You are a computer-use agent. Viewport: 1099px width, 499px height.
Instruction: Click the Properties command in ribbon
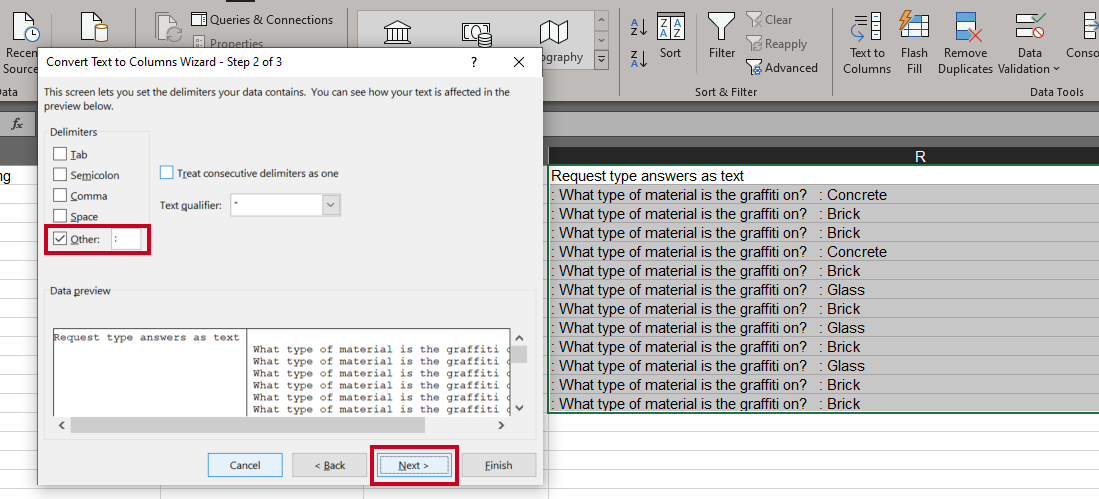(x=228, y=43)
